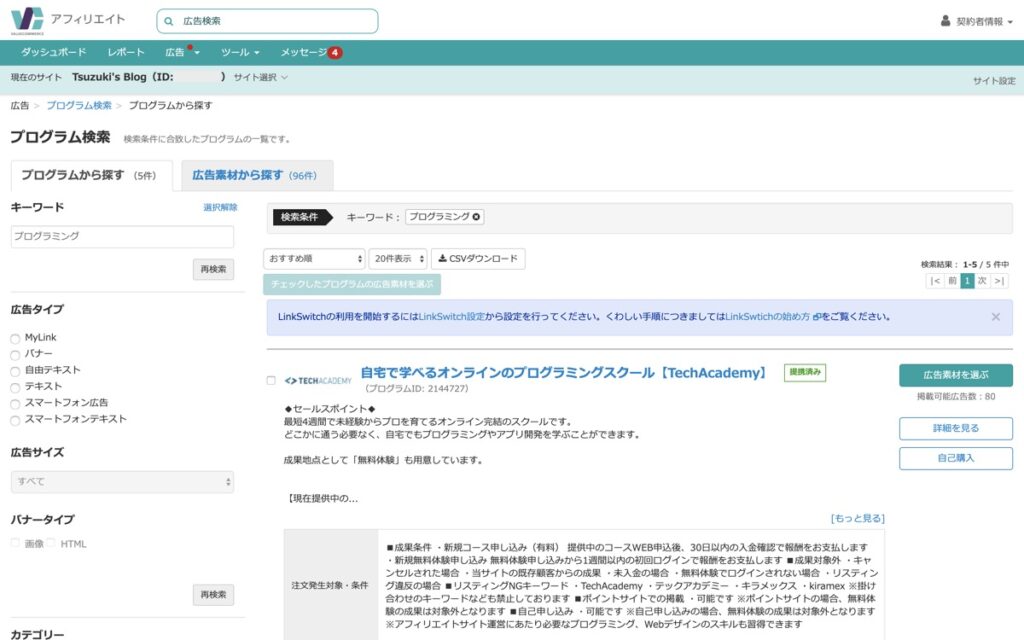Dismiss the LinkSwitch notice
1024x640 pixels.
point(995,317)
